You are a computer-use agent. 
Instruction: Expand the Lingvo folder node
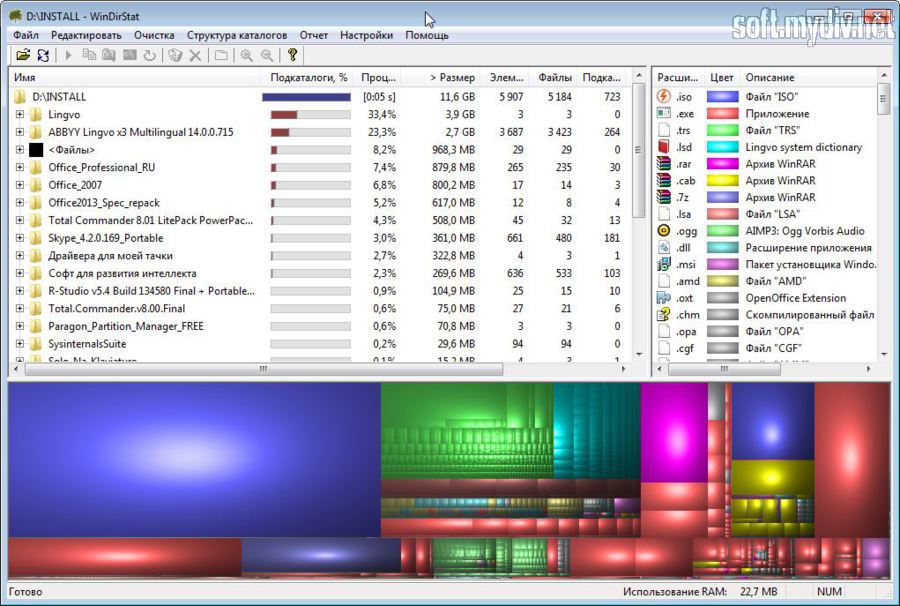(20, 114)
